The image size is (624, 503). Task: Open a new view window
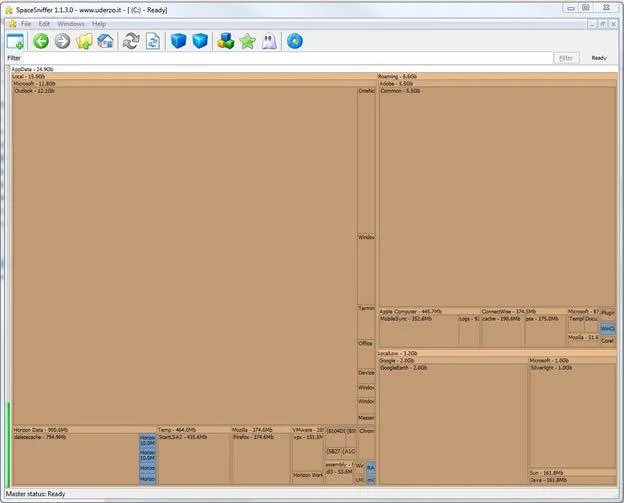pyautogui.click(x=16, y=41)
